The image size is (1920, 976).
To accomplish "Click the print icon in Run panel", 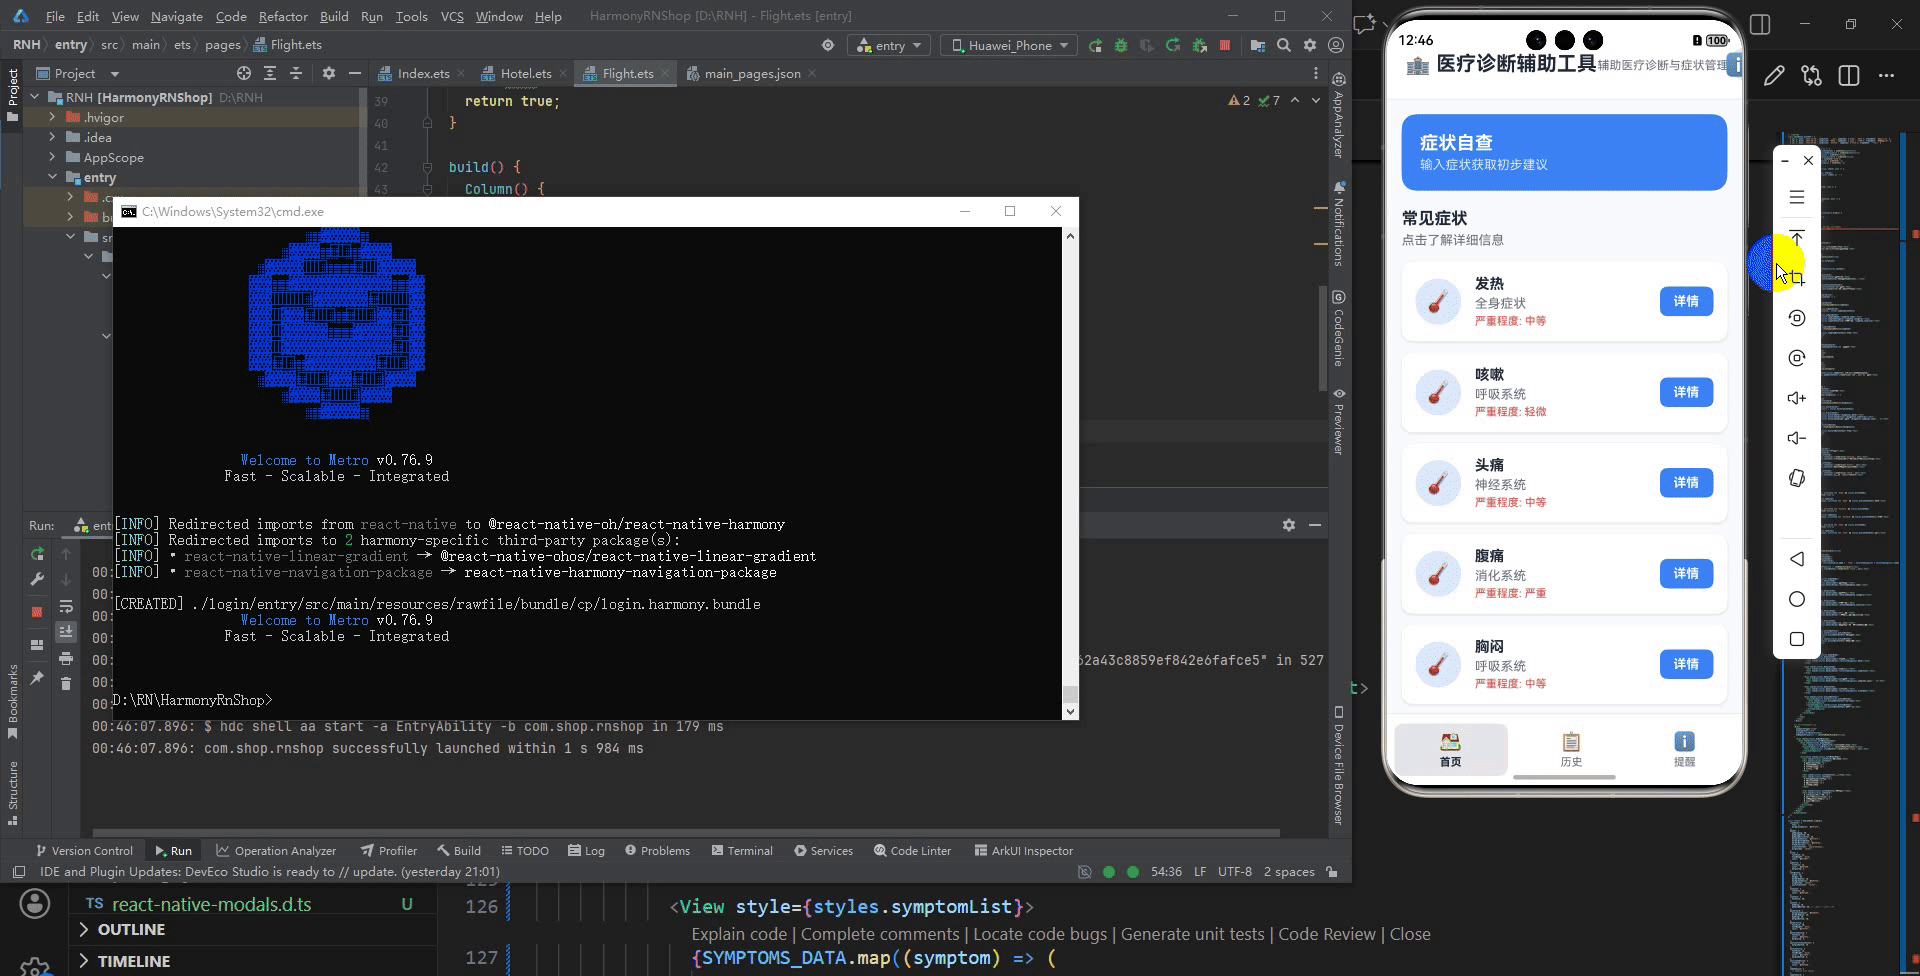I will point(66,658).
